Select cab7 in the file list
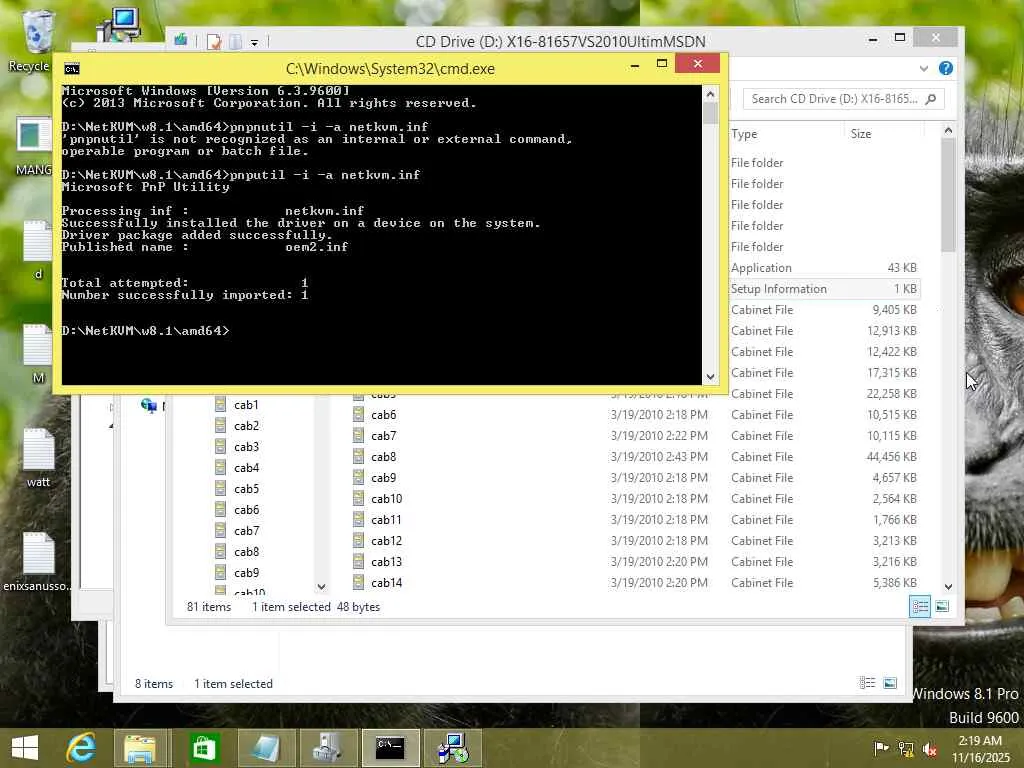Viewport: 1024px width, 768px height. coord(383,436)
